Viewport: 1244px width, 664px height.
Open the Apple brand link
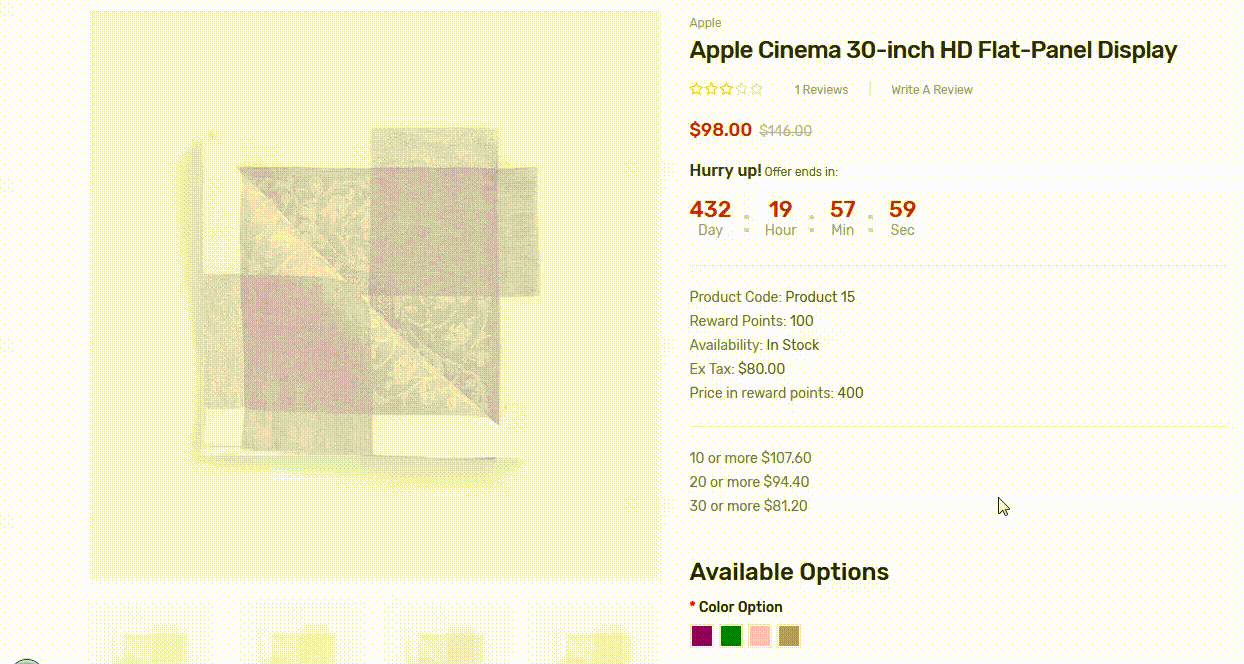click(705, 23)
